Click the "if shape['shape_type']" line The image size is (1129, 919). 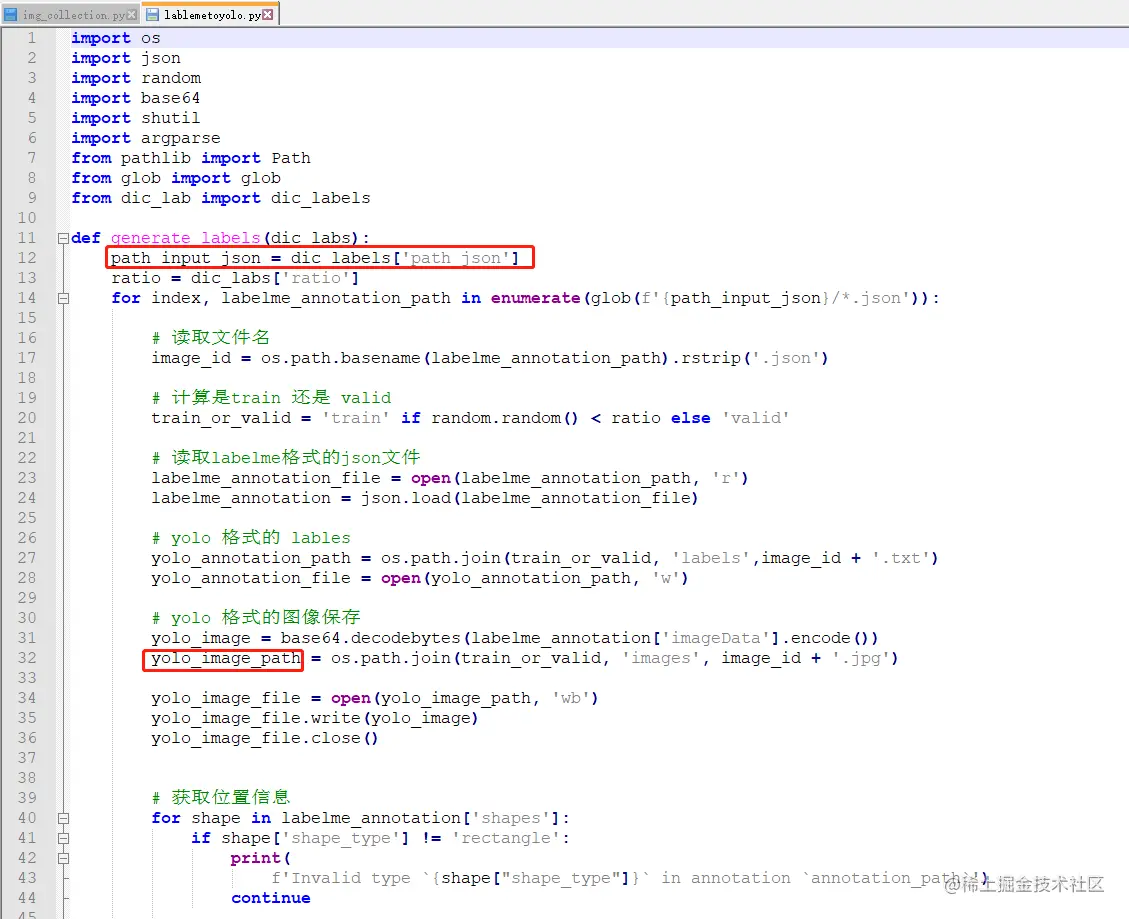[x=380, y=838]
